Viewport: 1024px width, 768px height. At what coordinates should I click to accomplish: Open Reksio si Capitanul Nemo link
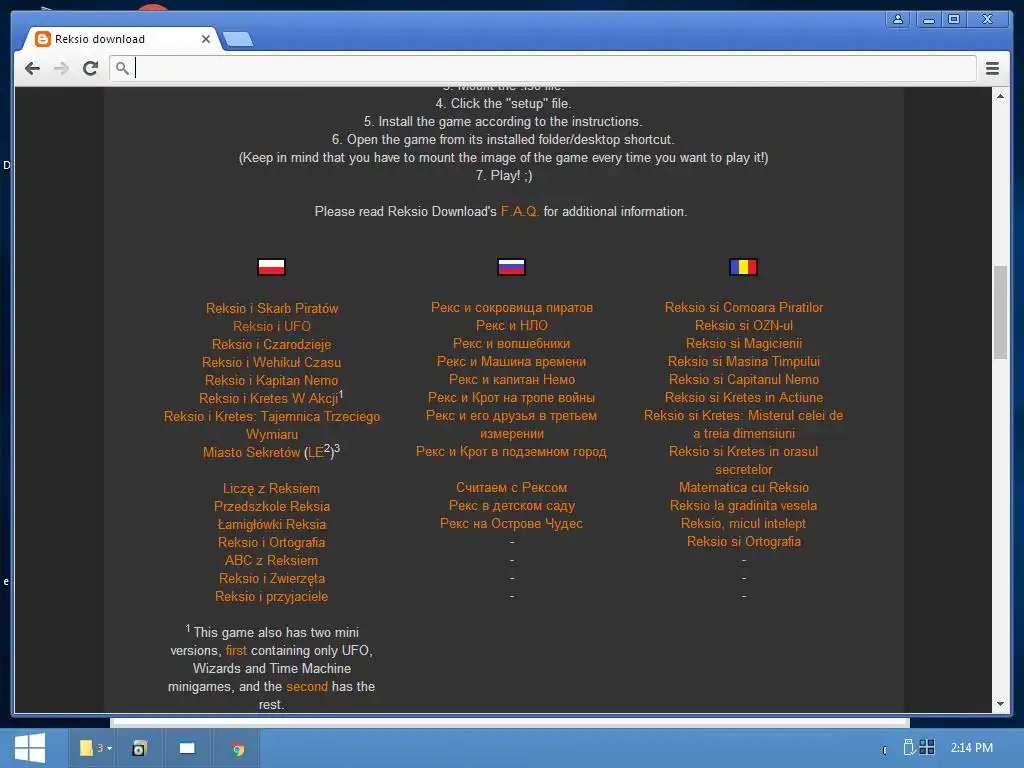coord(744,379)
